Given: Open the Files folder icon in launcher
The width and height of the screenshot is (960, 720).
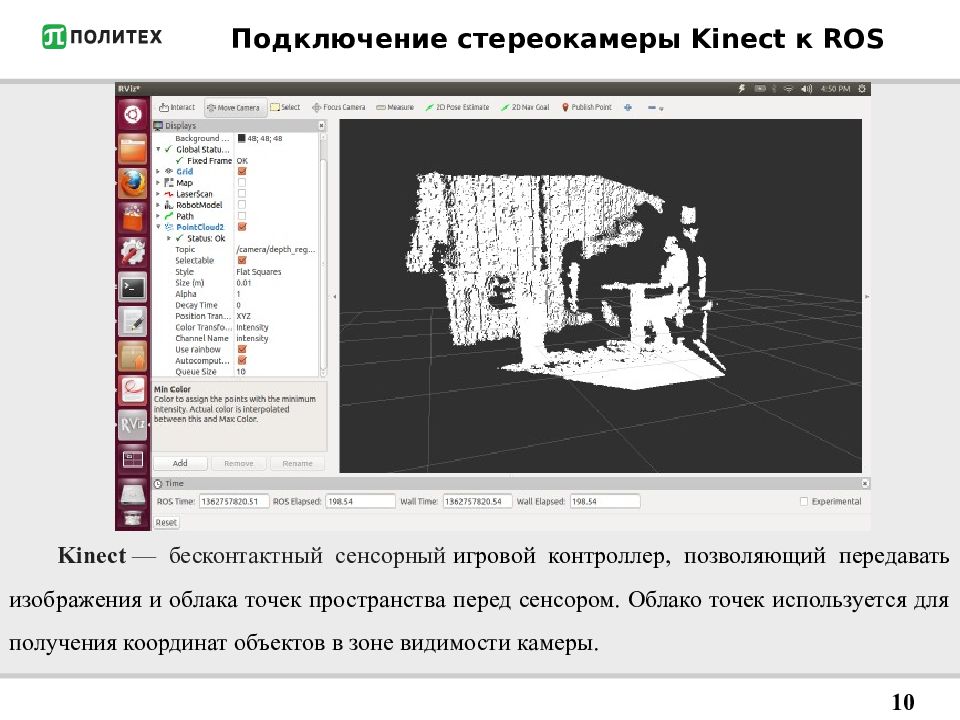Looking at the screenshot, I should tap(133, 149).
